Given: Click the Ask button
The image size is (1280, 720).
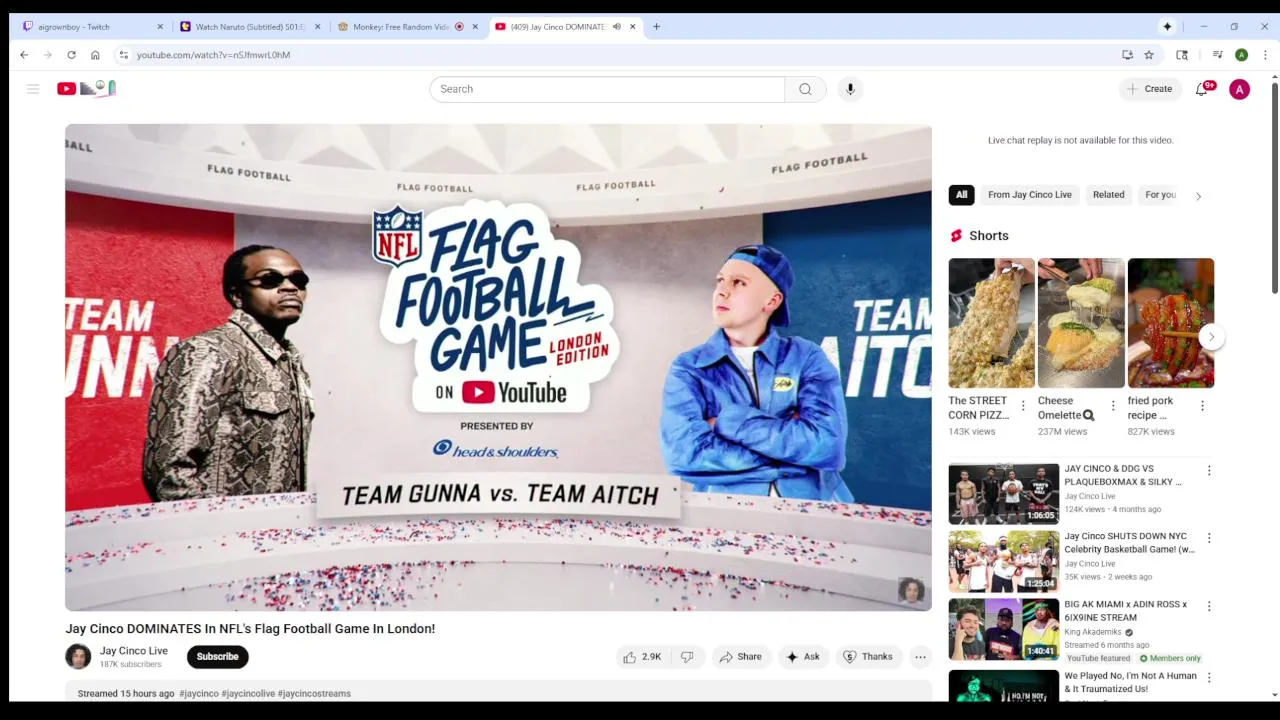Looking at the screenshot, I should coord(803,657).
